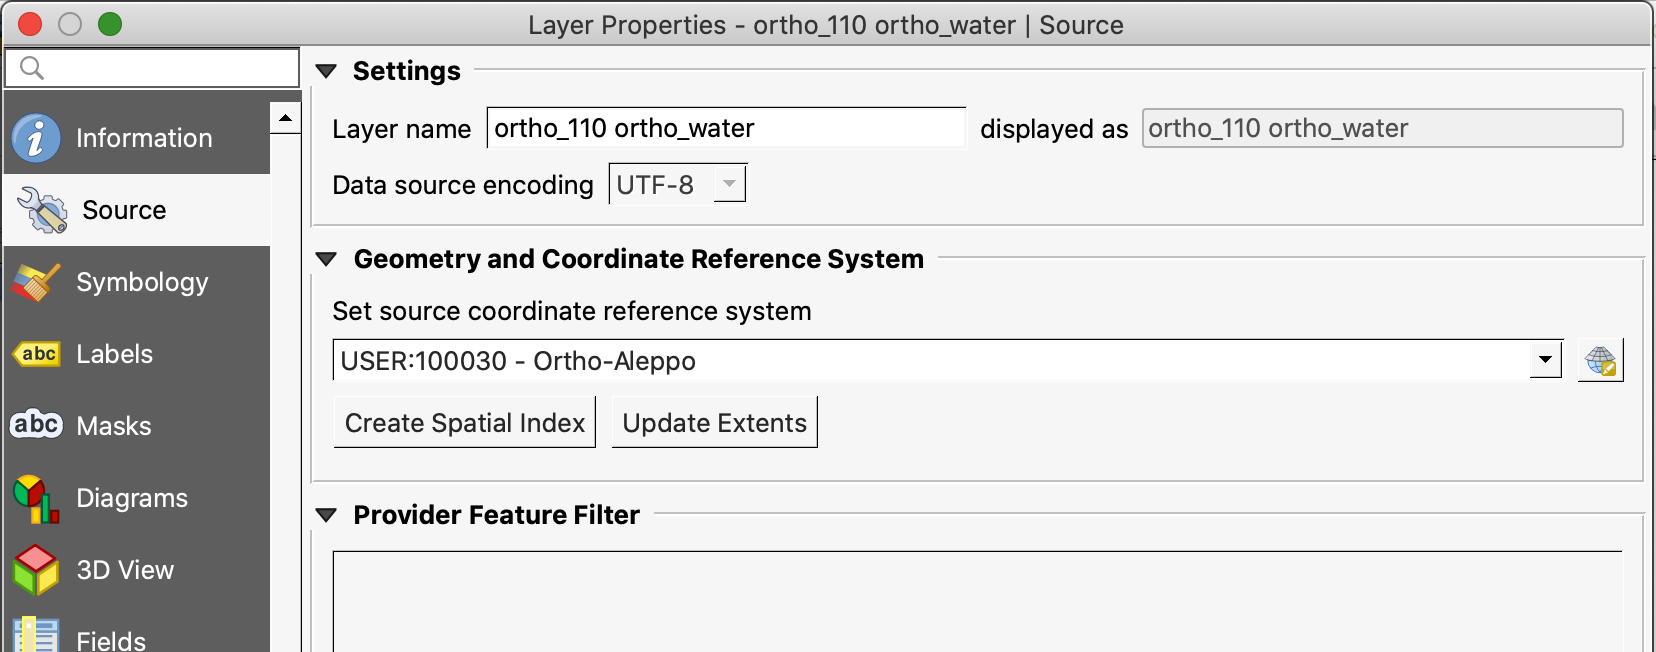Open Symbology paintbrush icon
Screen dimensions: 1656x652
[36, 282]
